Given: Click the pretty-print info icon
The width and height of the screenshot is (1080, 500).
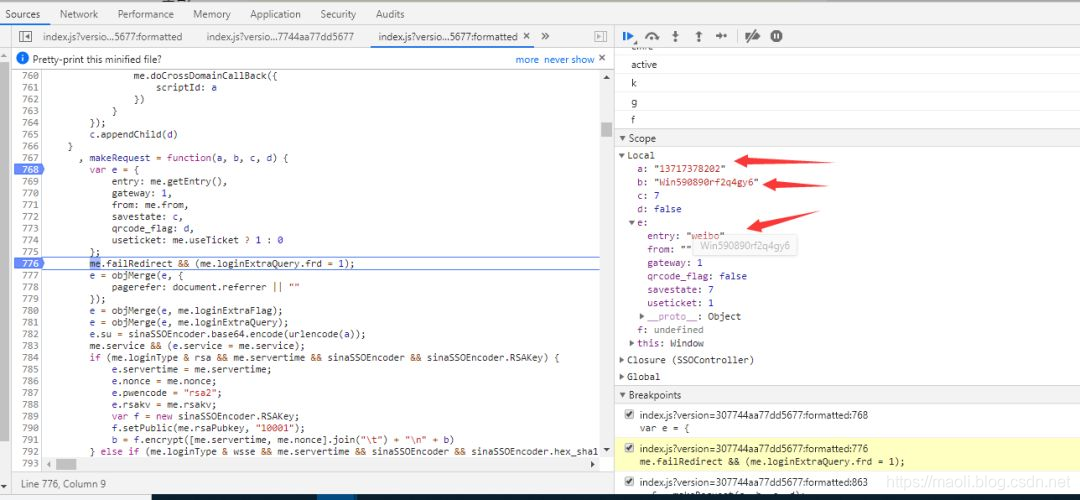Looking at the screenshot, I should tap(23, 59).
